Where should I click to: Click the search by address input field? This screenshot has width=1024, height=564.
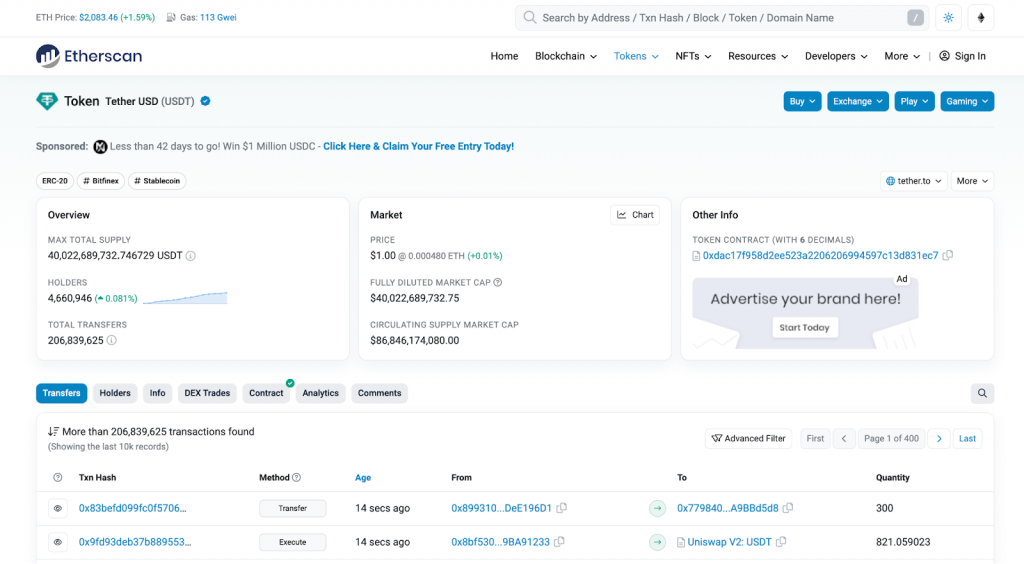point(722,18)
